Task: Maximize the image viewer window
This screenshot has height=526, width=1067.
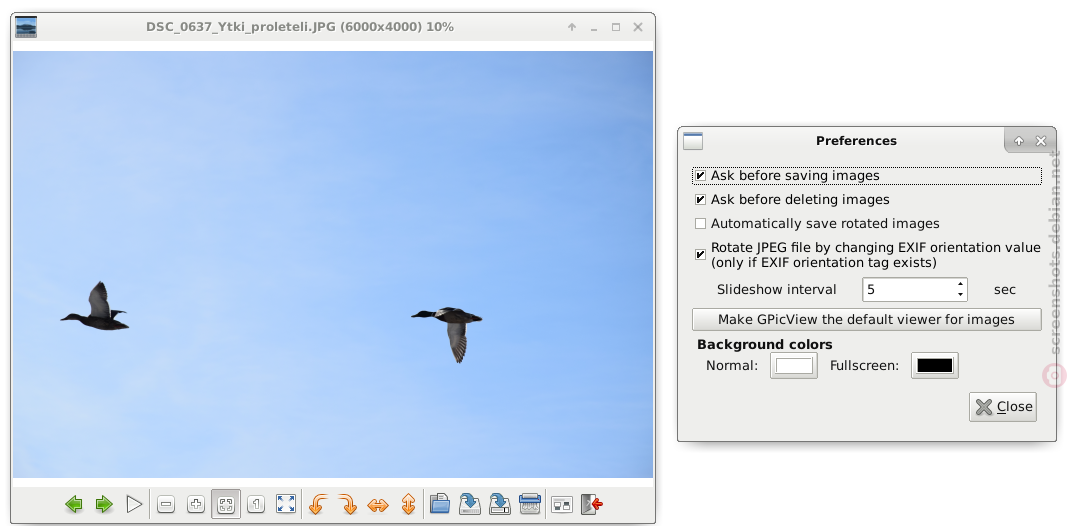Action: tap(616, 27)
